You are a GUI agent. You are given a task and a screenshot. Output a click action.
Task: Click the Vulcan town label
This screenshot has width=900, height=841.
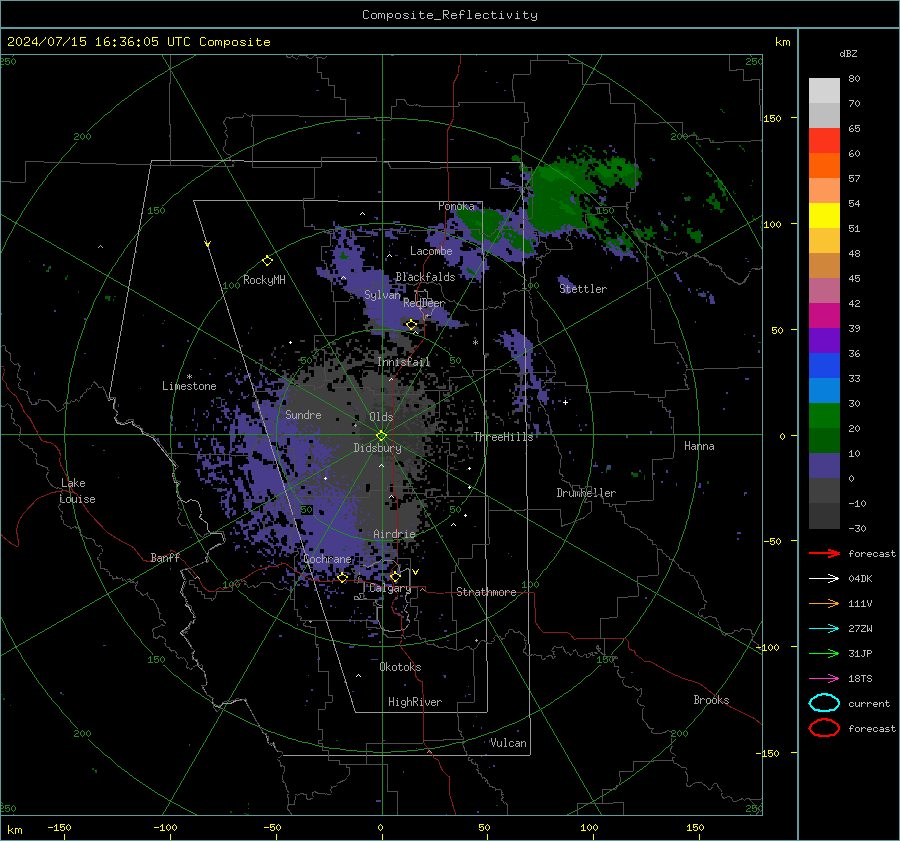pyautogui.click(x=508, y=743)
